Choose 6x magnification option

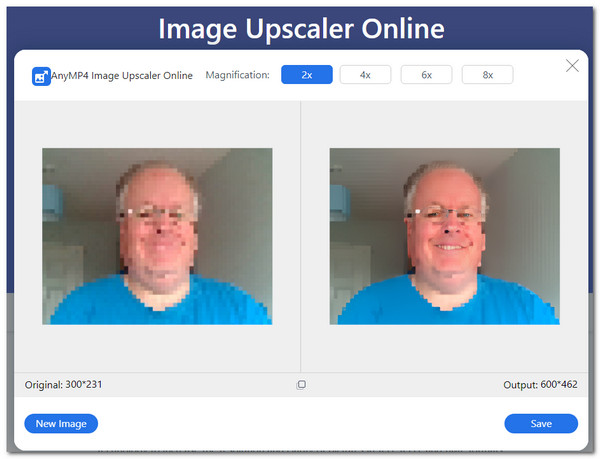[x=426, y=75]
